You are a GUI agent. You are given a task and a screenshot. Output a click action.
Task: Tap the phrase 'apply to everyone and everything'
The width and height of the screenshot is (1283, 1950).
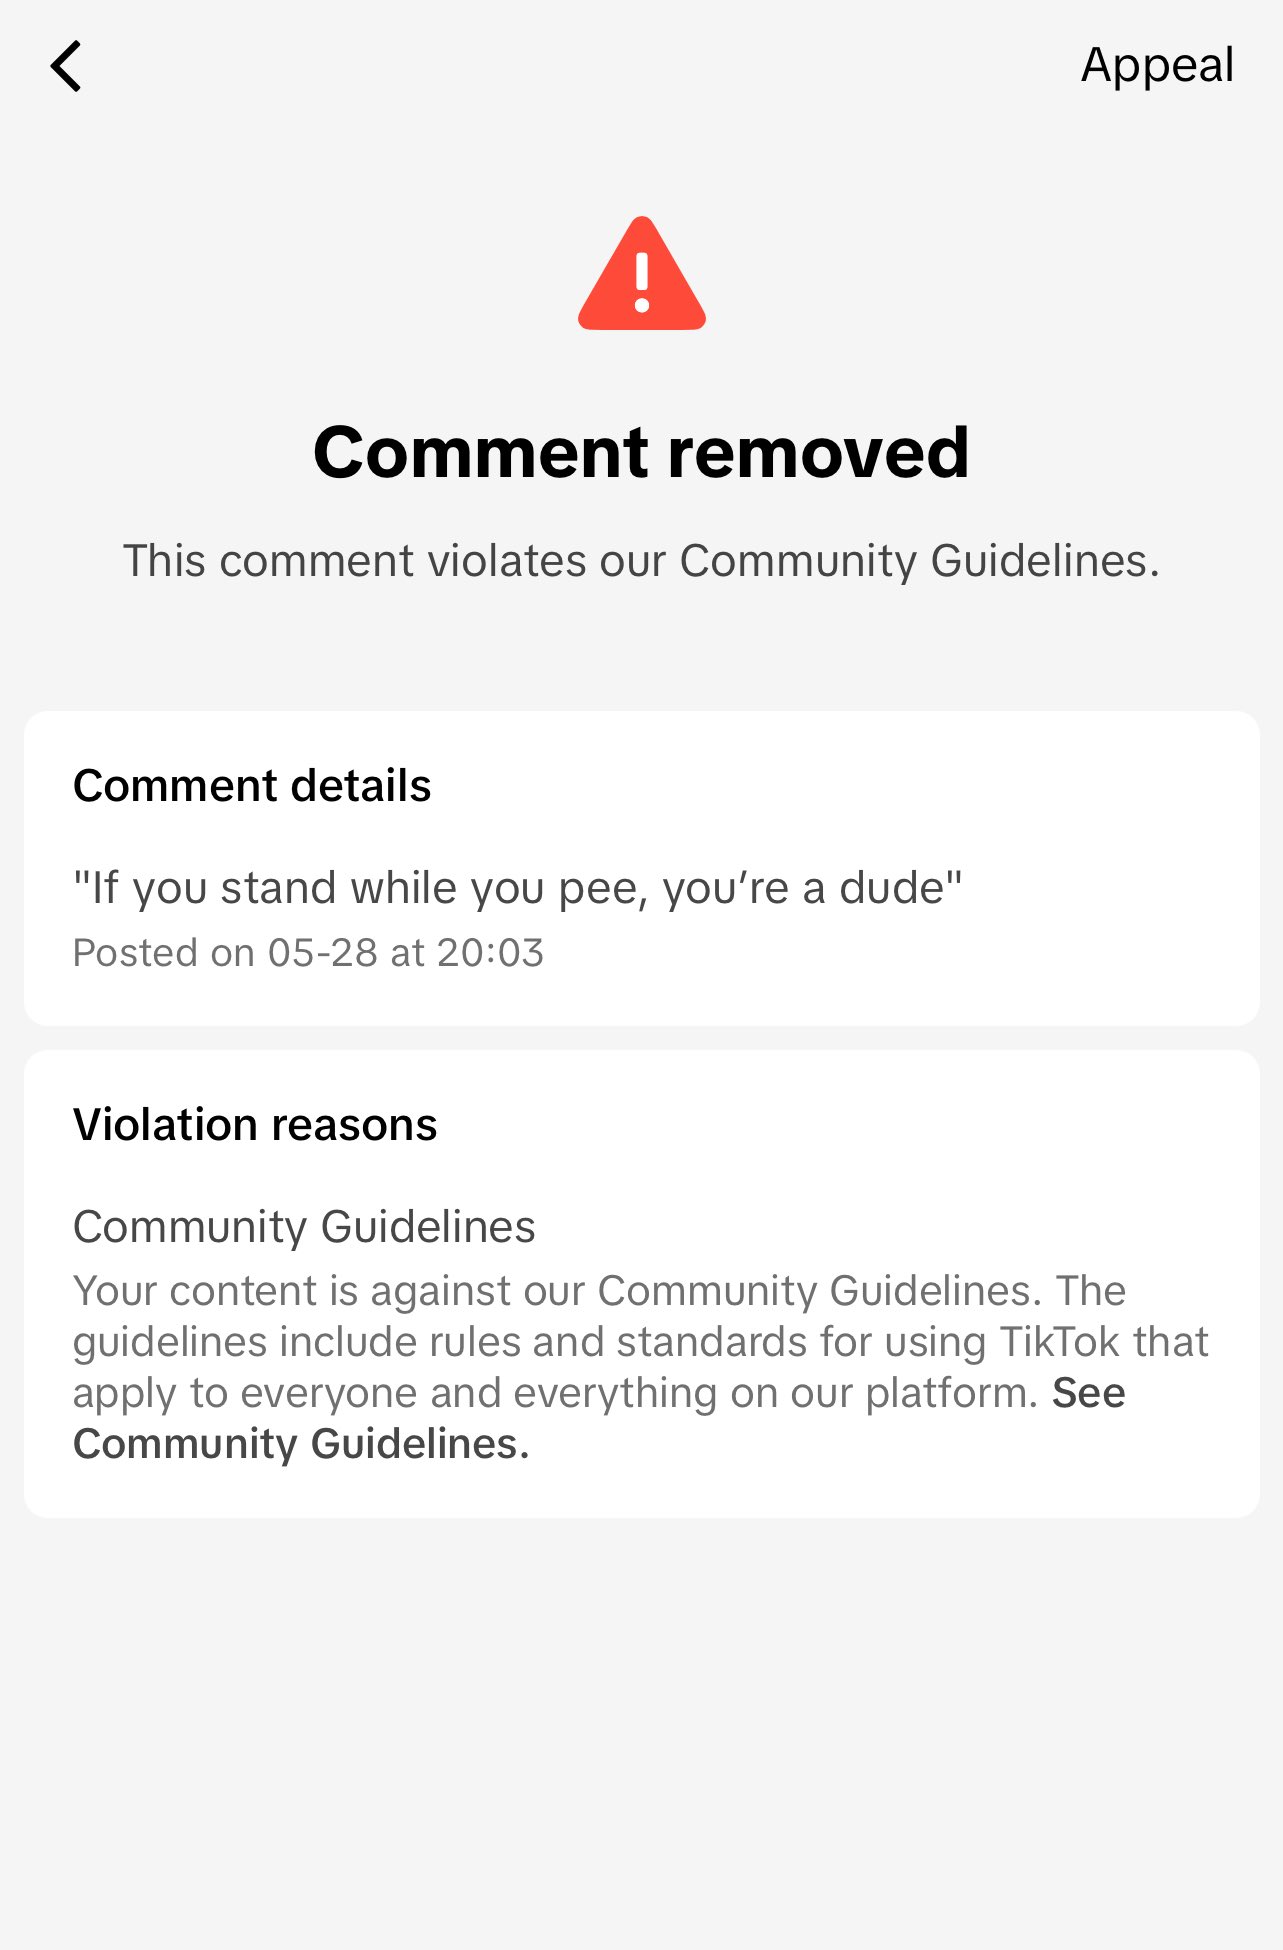tap(395, 1393)
